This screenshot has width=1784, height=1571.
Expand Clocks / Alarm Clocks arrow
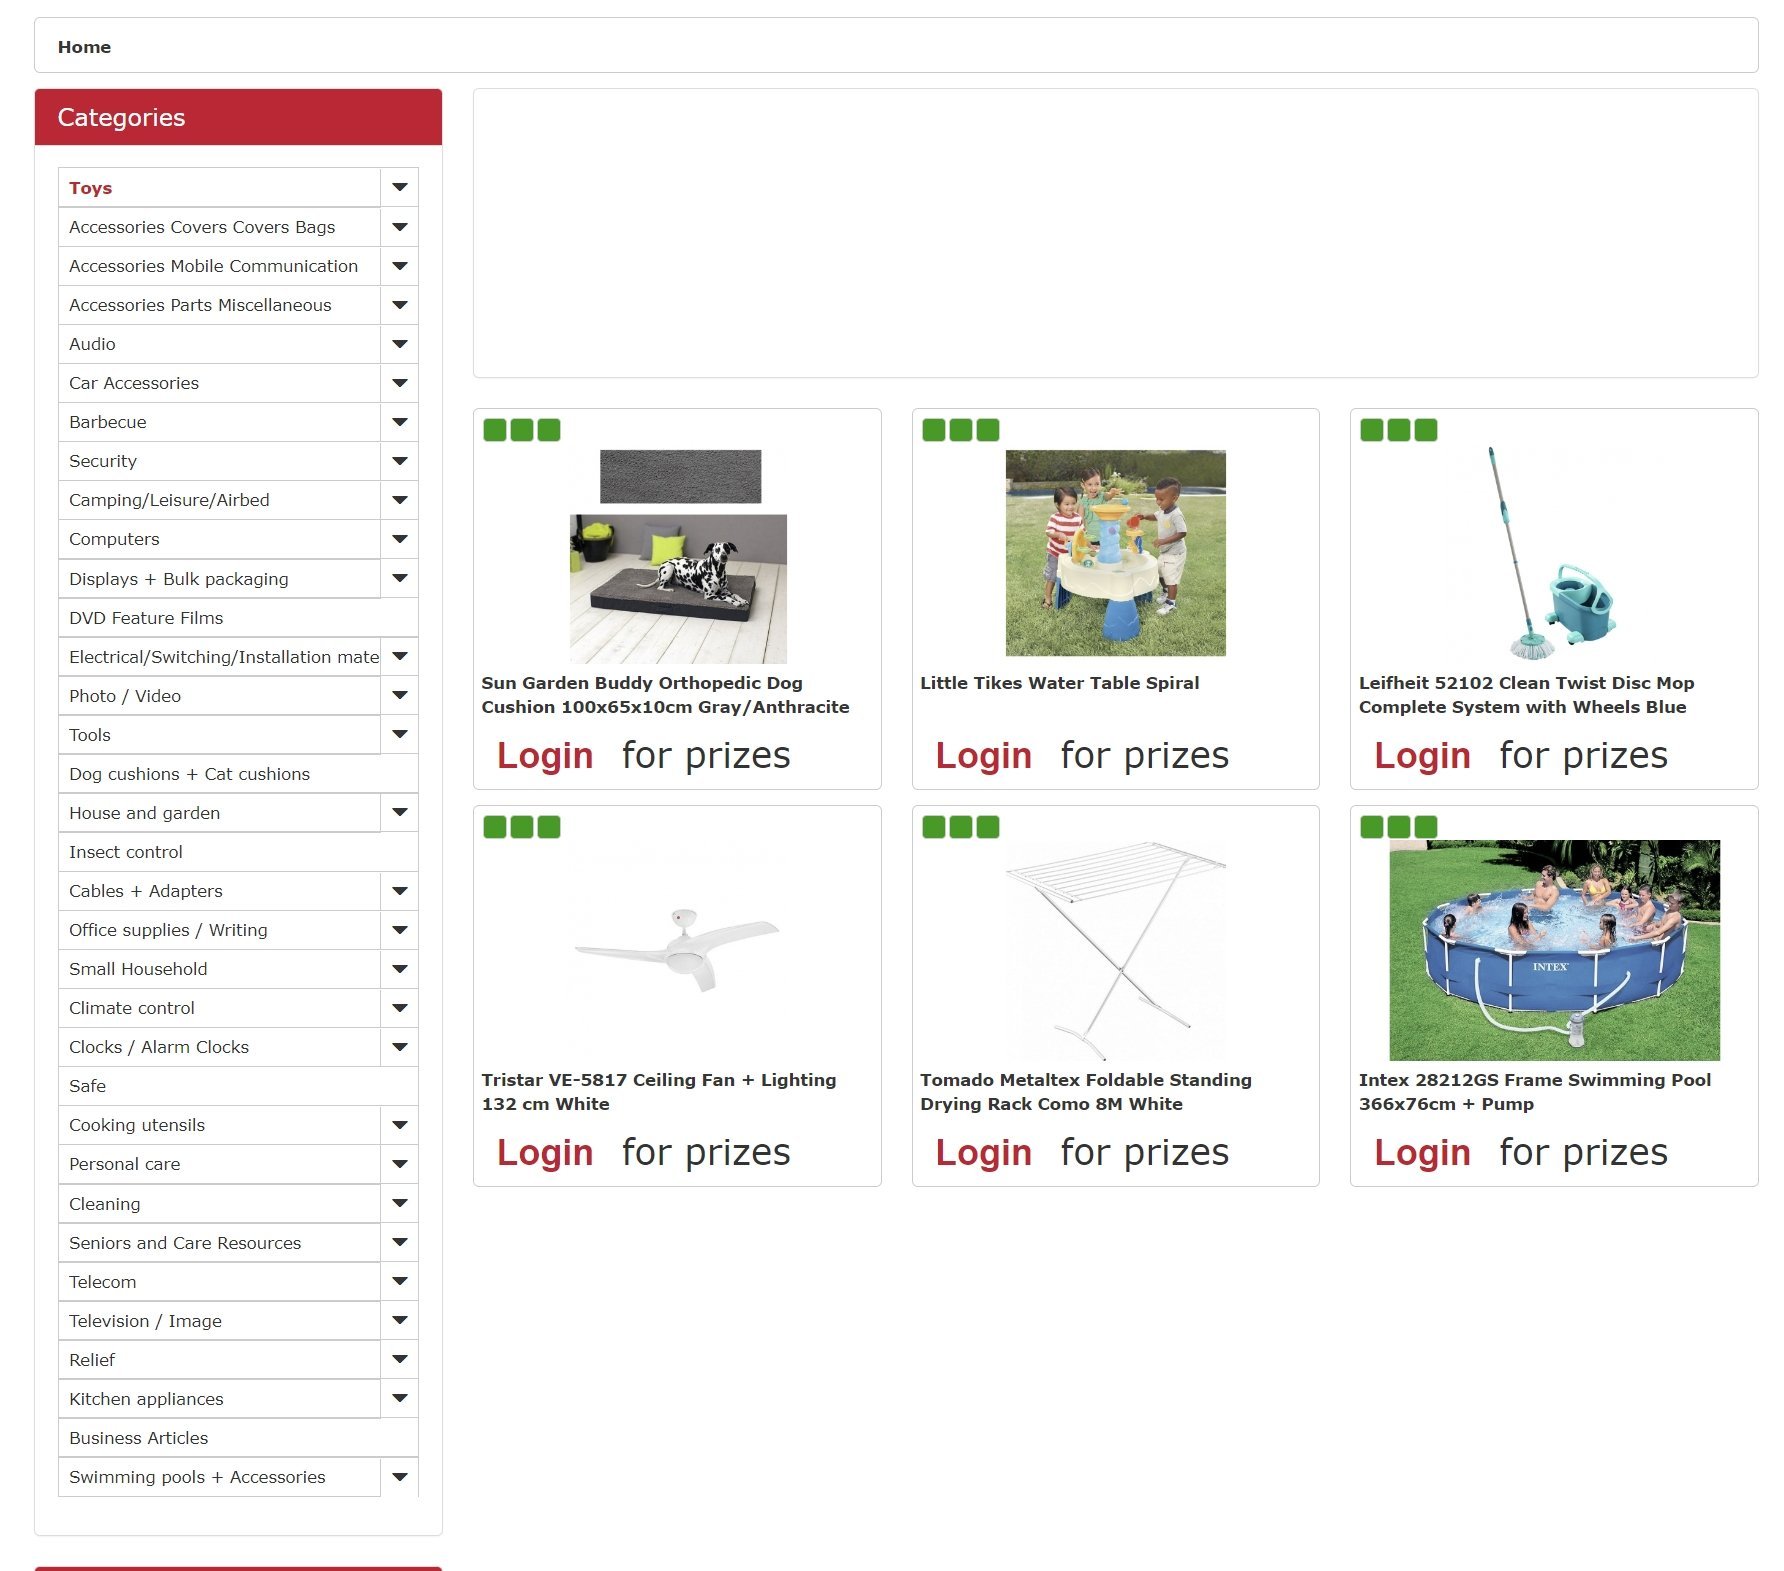pyautogui.click(x=399, y=1046)
